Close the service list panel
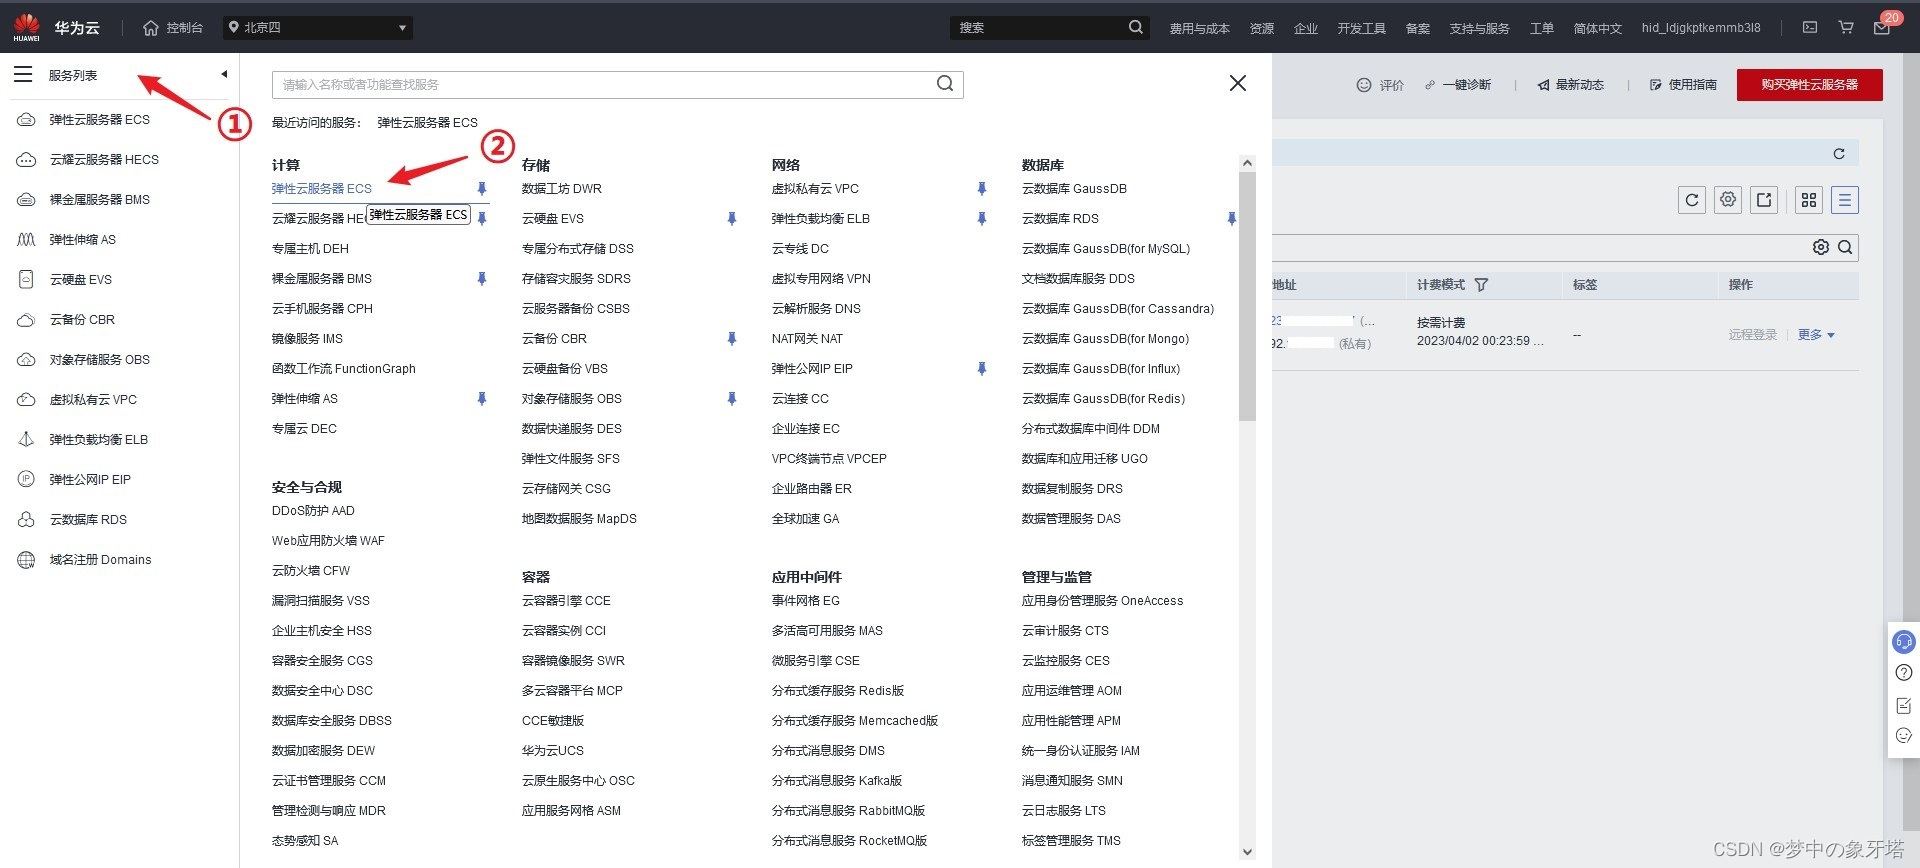The image size is (1920, 868). 1238,83
